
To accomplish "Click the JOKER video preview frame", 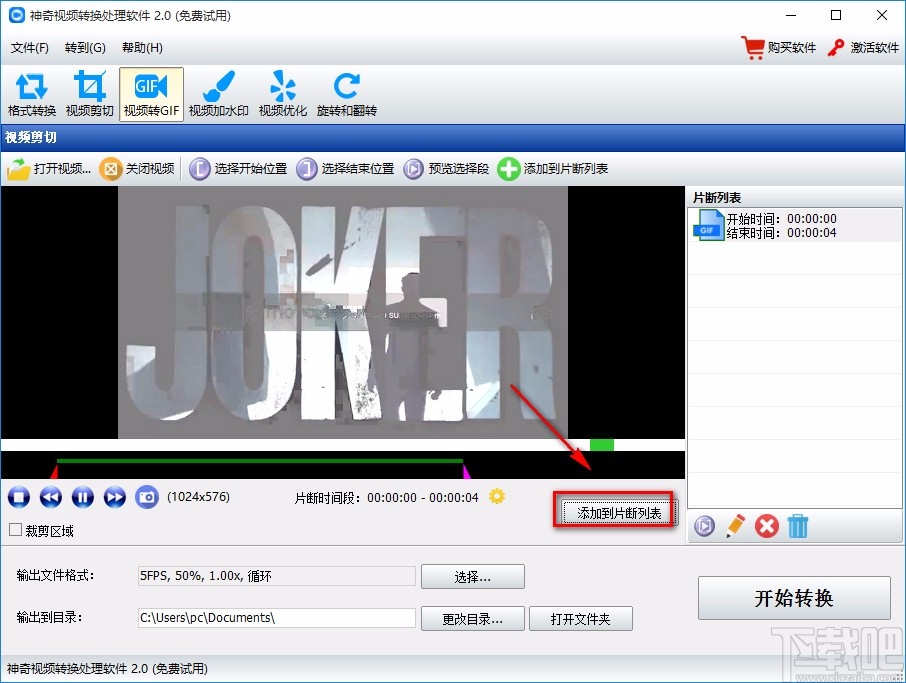I will click(x=343, y=312).
